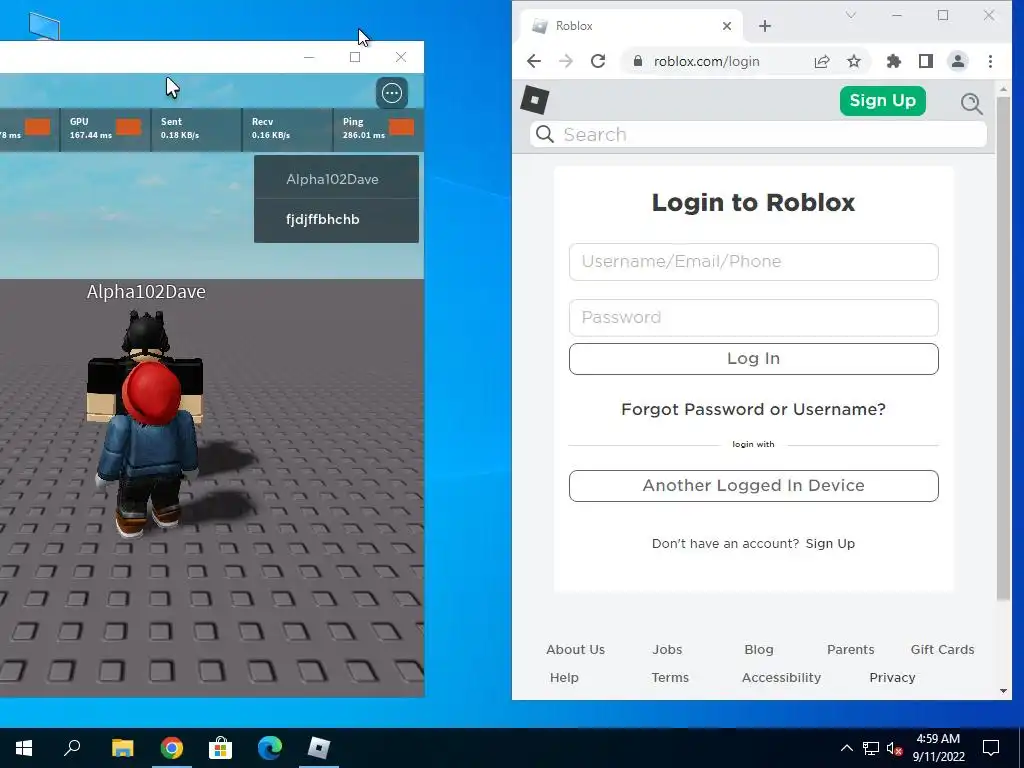The image size is (1024, 768).
Task: Open the notification center icon
Action: [991, 748]
